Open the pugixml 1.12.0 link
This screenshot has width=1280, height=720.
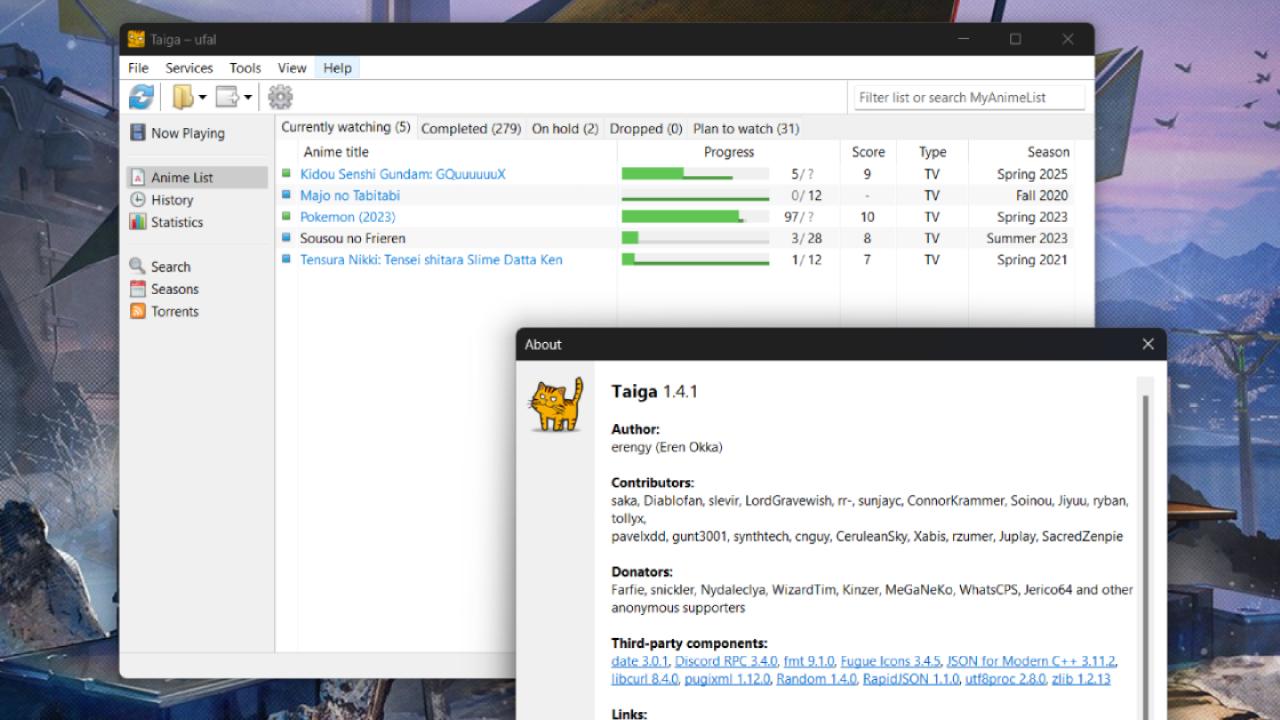point(728,679)
